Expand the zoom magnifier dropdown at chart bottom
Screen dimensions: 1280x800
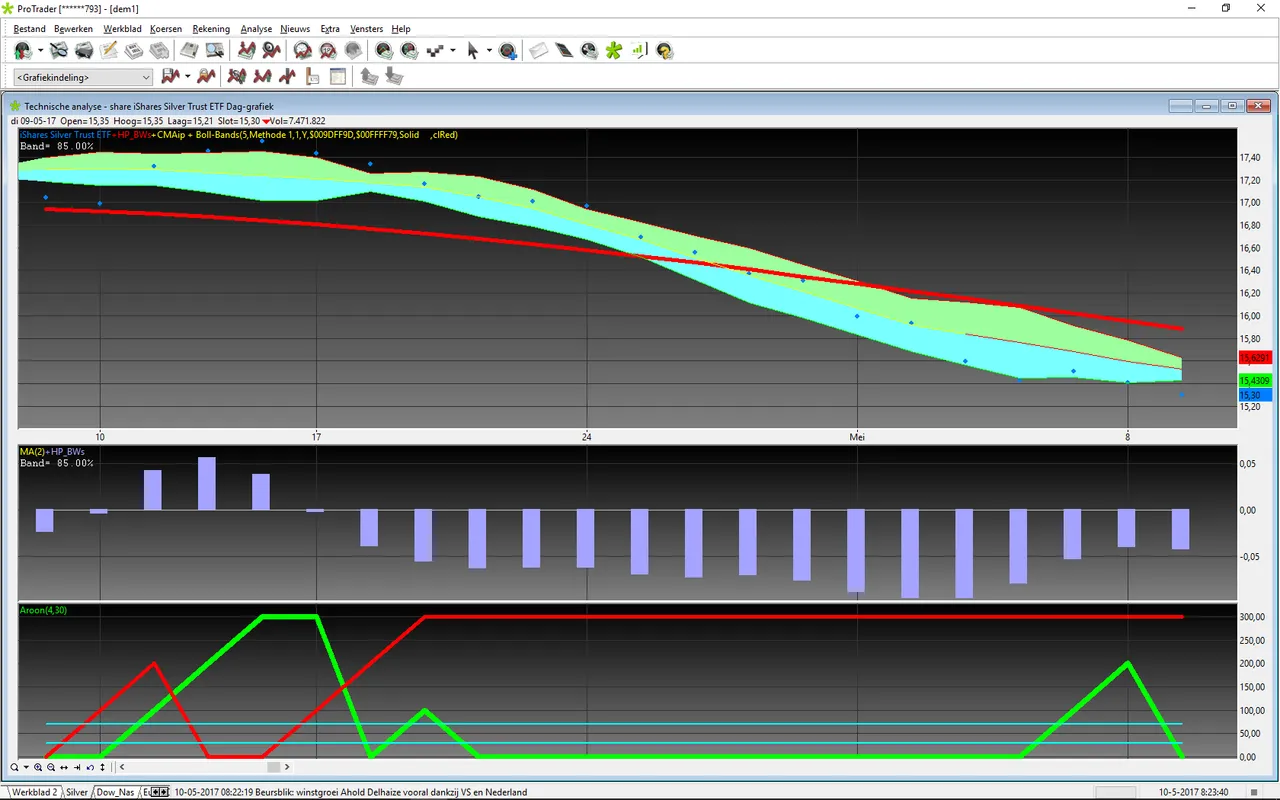[x=26, y=767]
